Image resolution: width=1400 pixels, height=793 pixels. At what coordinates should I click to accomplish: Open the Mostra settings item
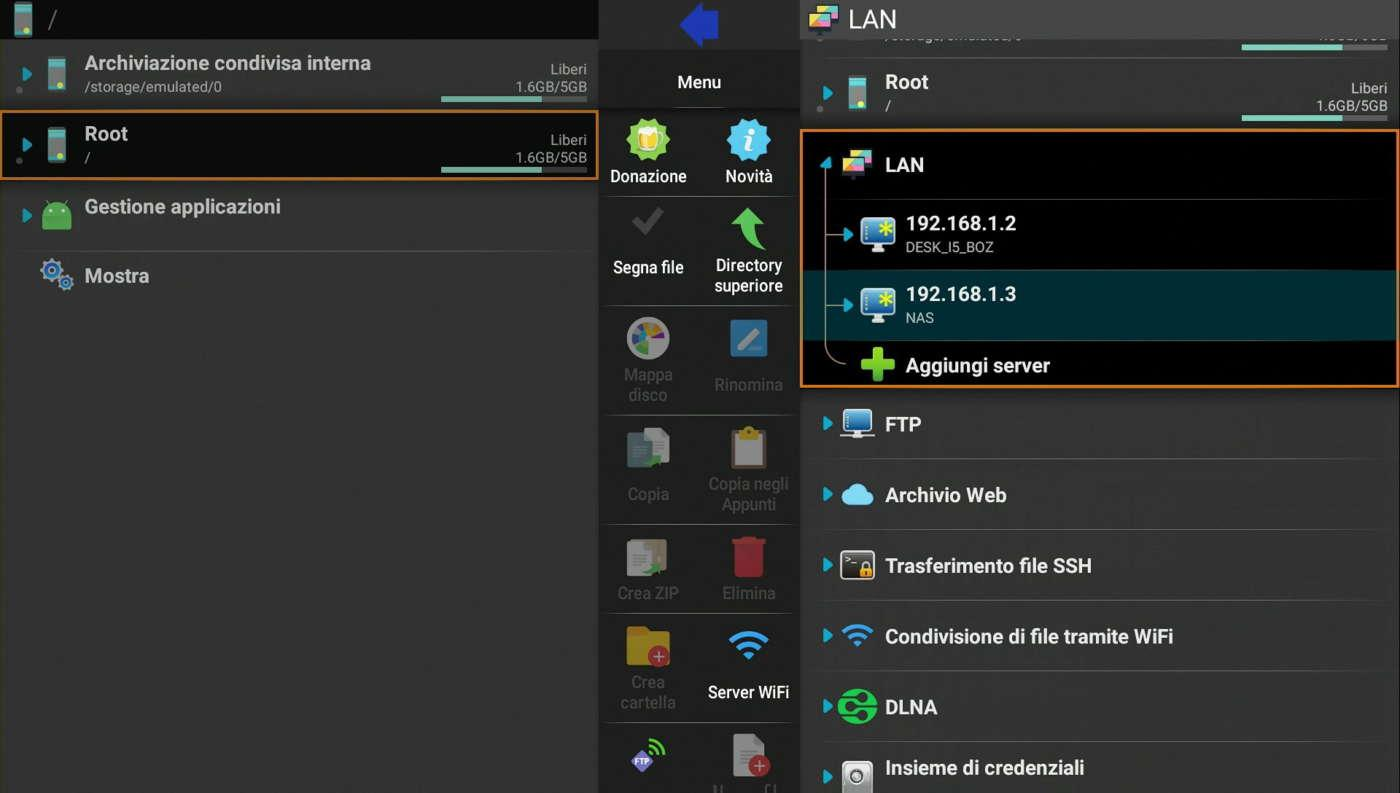point(299,275)
